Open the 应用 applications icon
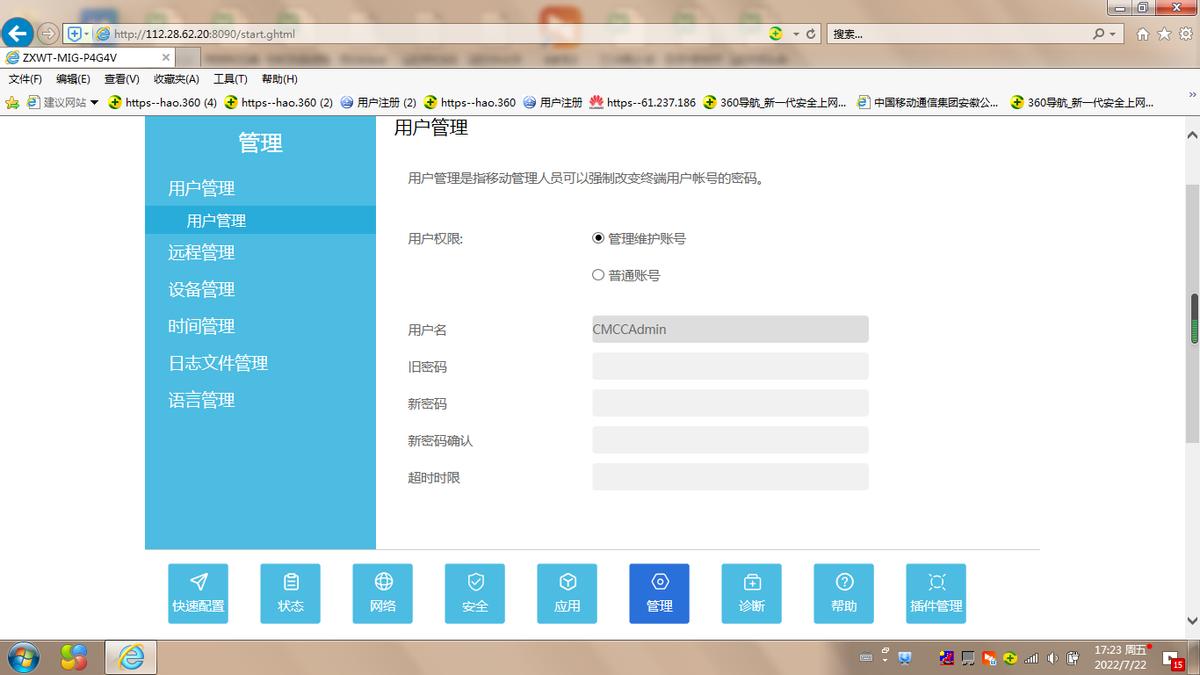This screenshot has width=1200, height=675. pos(567,592)
